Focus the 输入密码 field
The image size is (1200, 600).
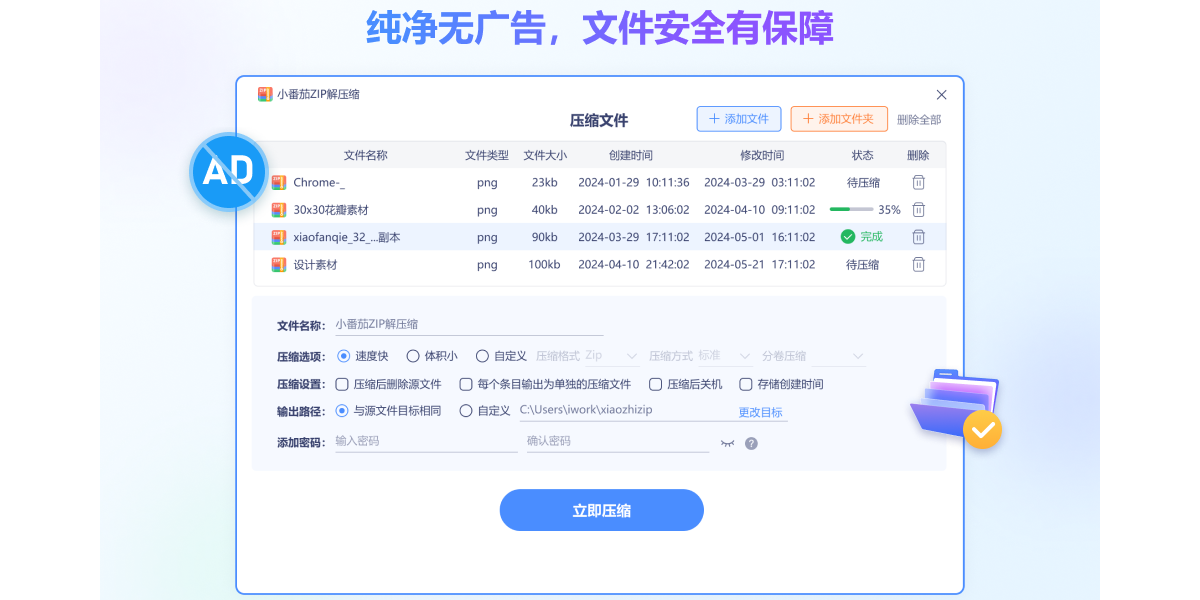pos(426,441)
